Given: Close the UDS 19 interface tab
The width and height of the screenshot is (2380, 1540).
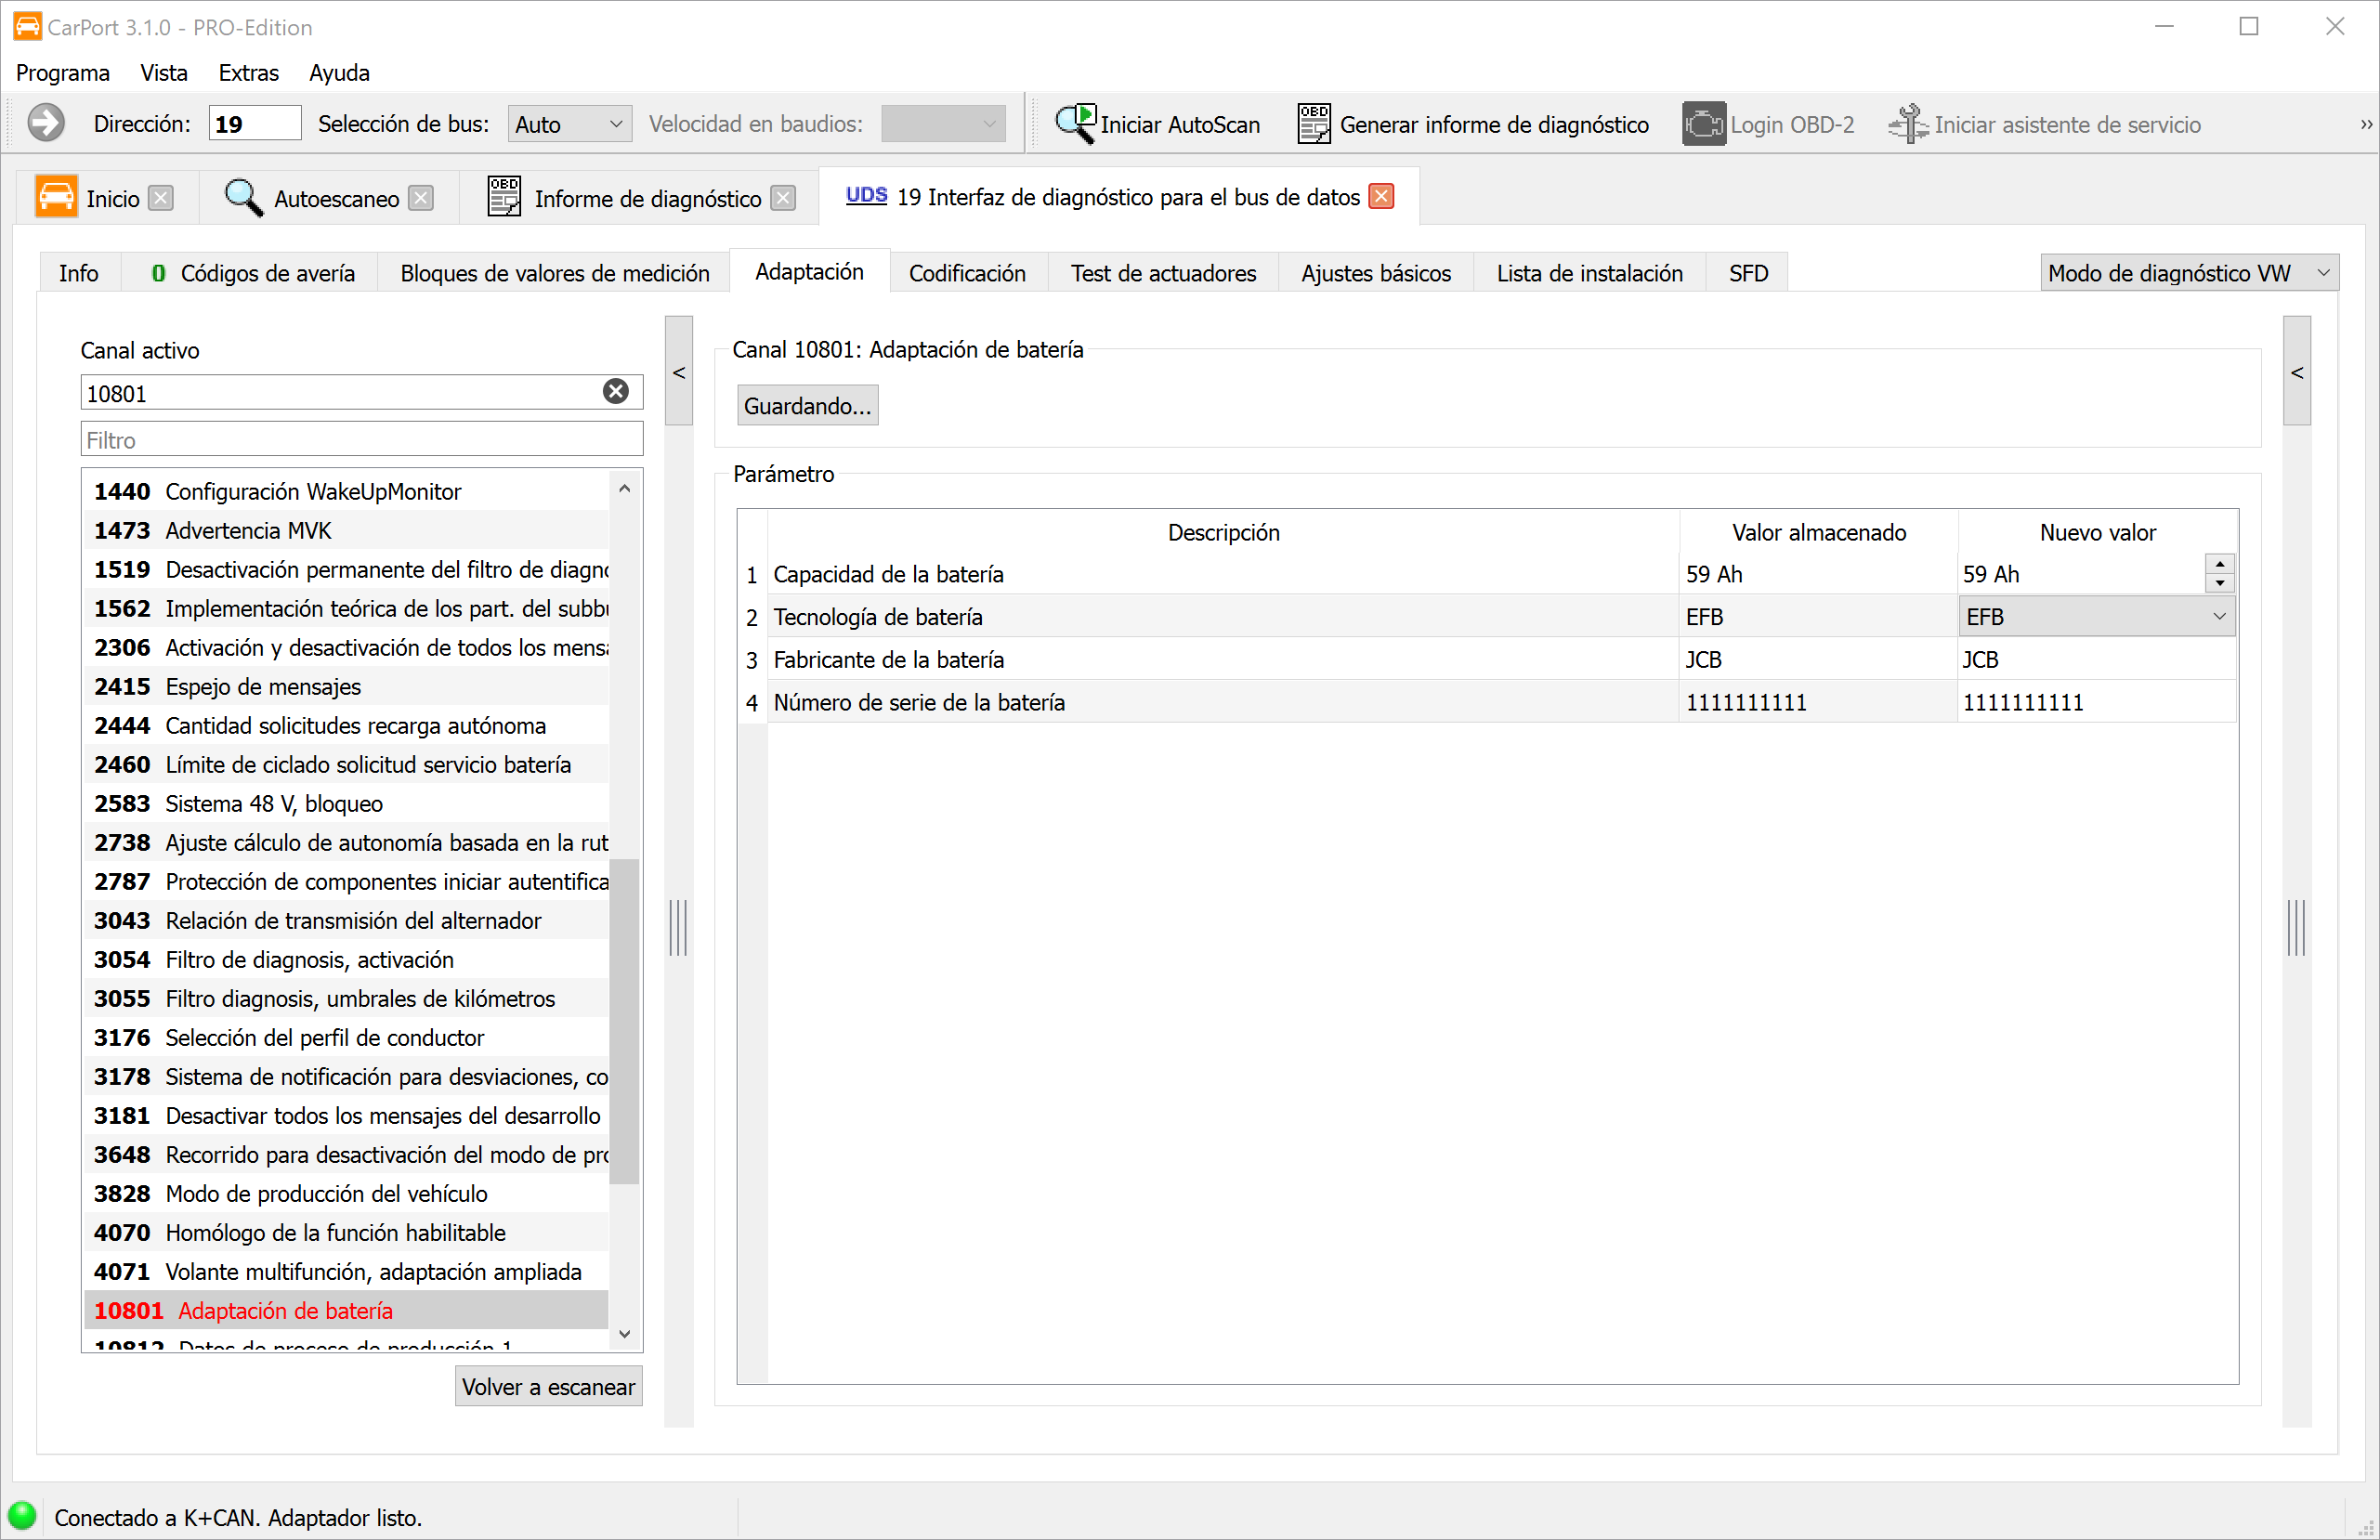Looking at the screenshot, I should [1381, 196].
